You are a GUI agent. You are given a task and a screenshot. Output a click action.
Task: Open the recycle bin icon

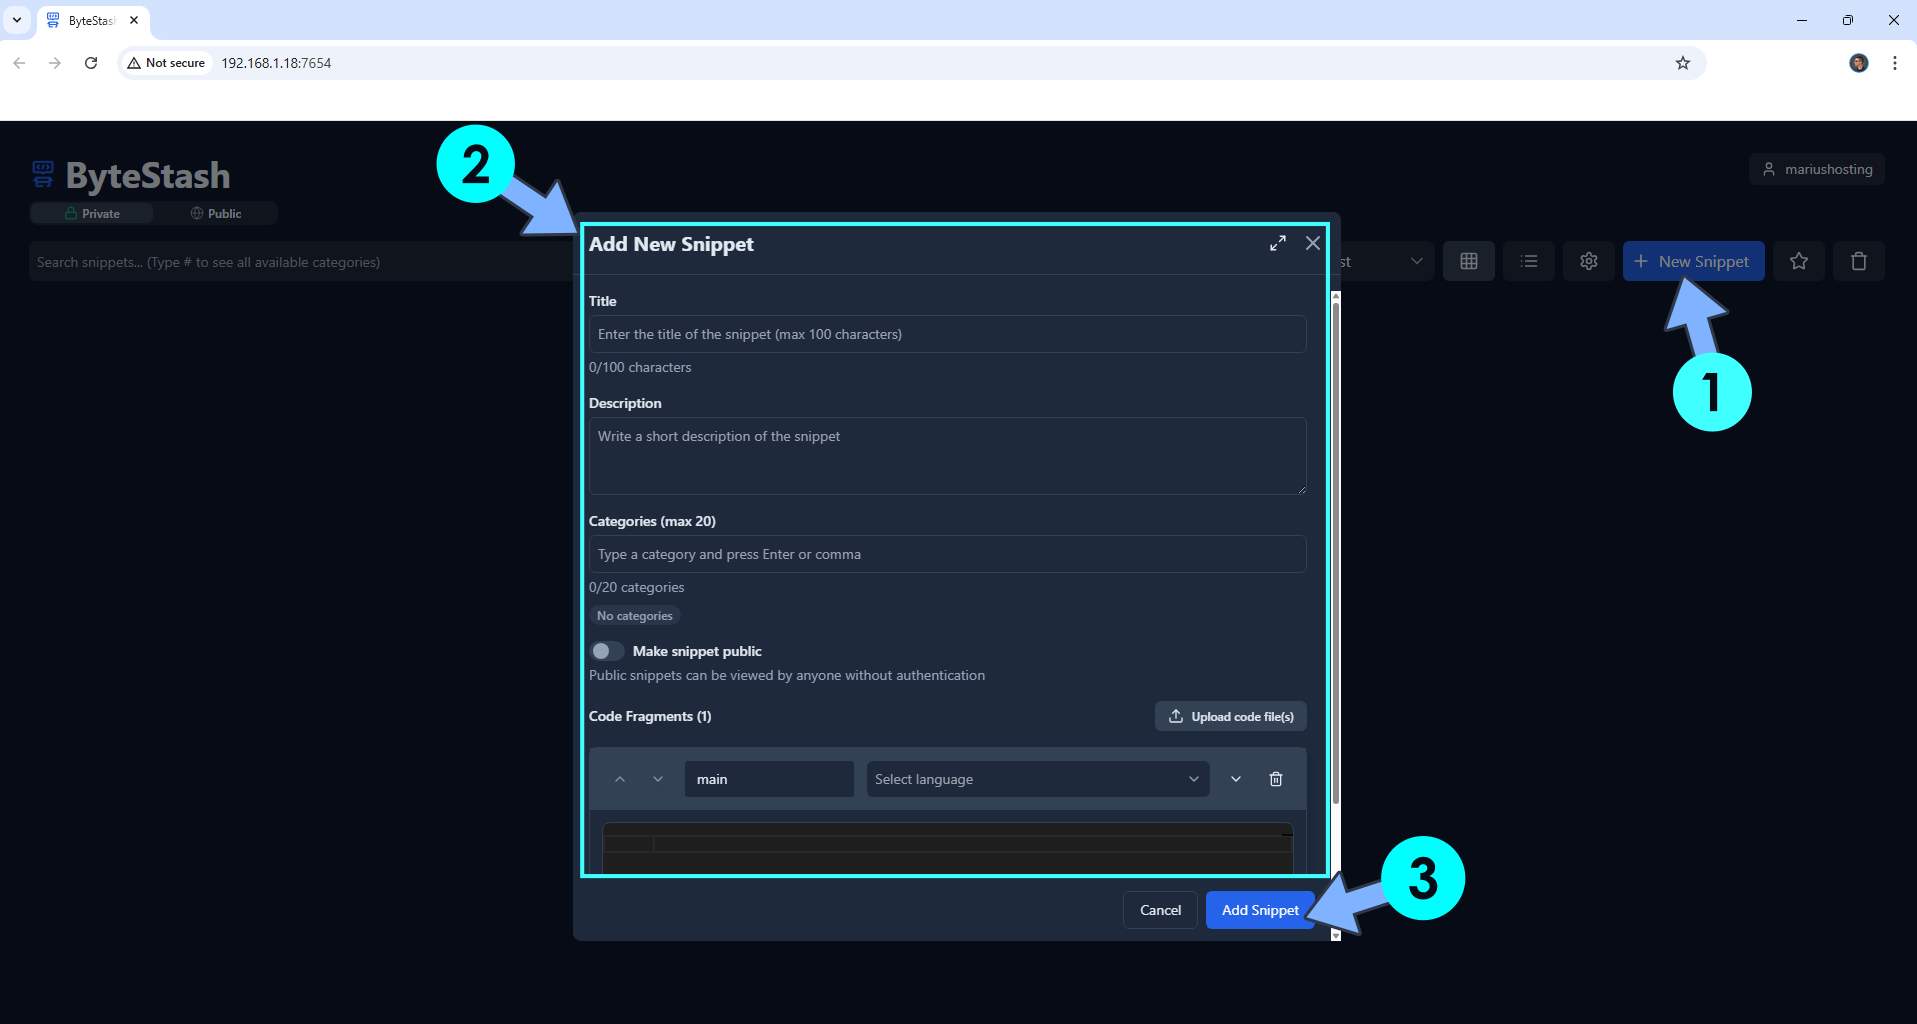(1857, 261)
